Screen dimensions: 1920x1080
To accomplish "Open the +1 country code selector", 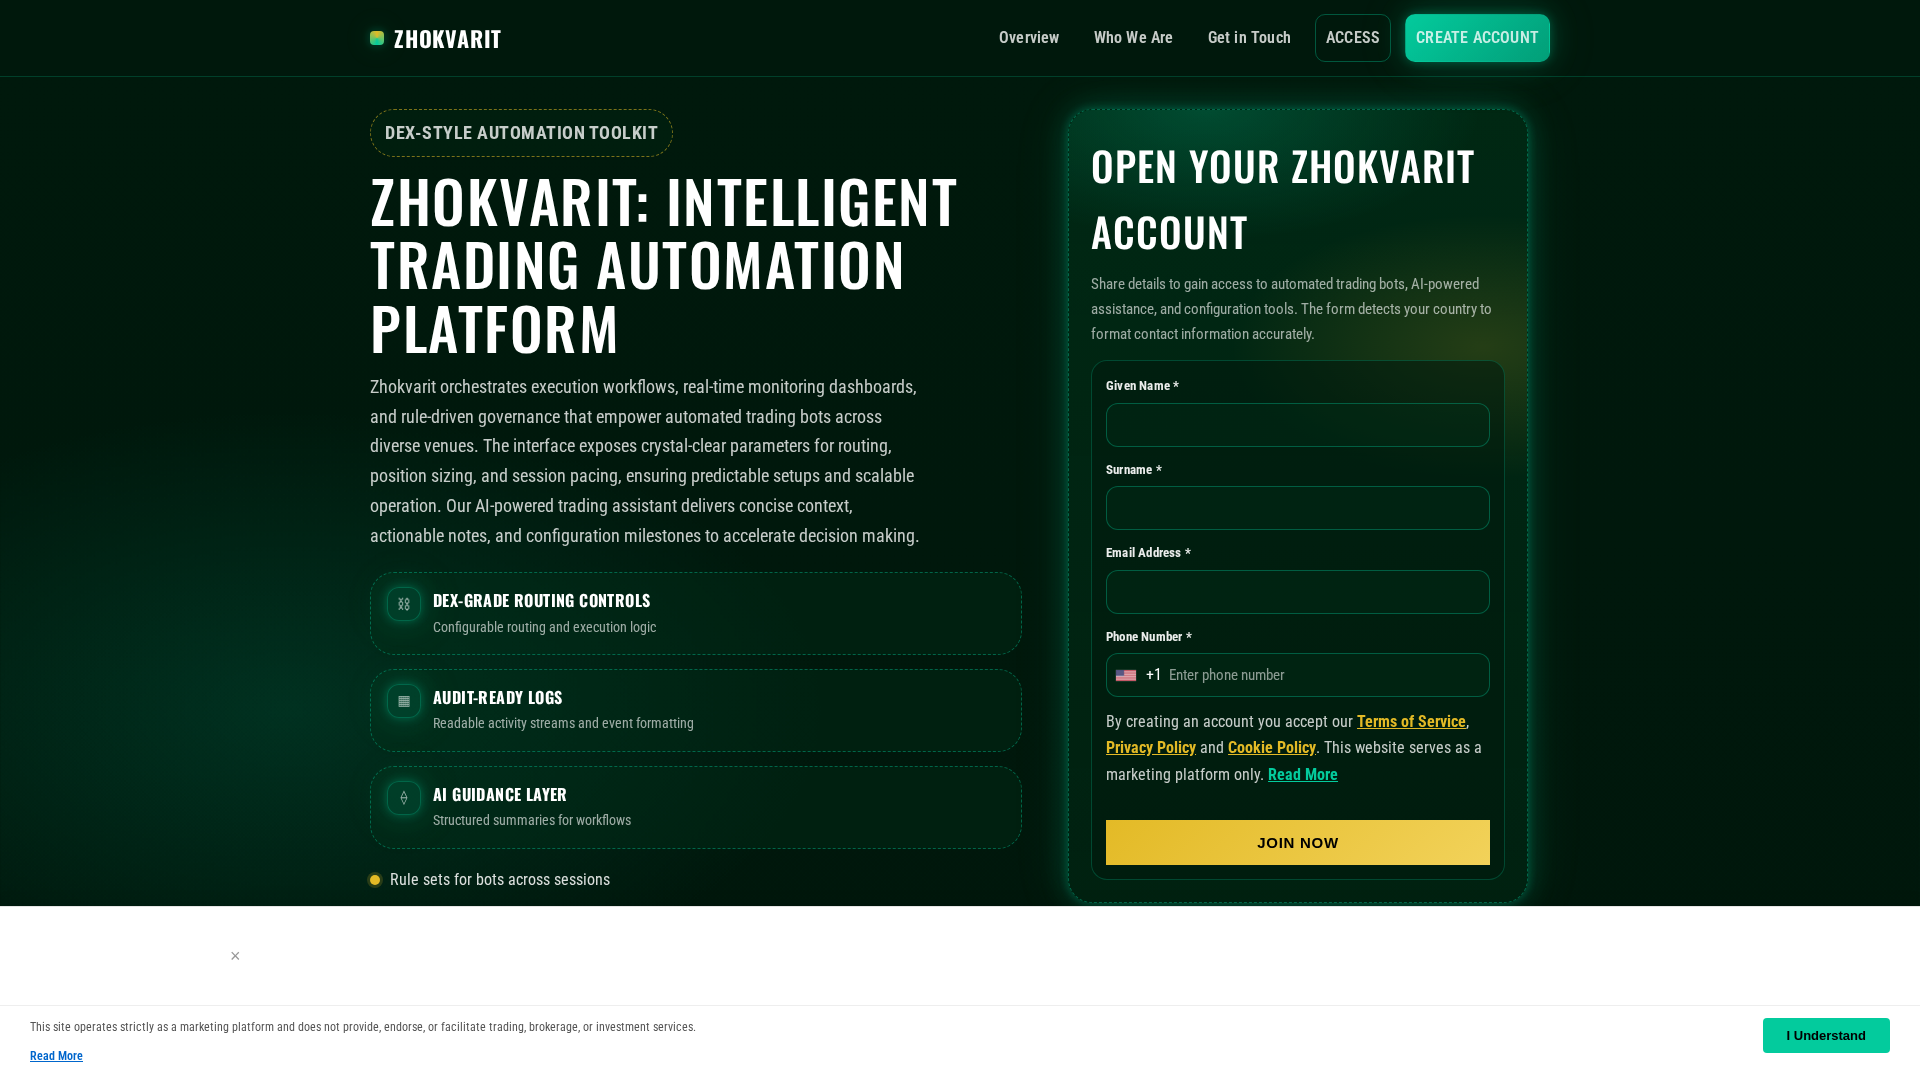I will click(1139, 675).
